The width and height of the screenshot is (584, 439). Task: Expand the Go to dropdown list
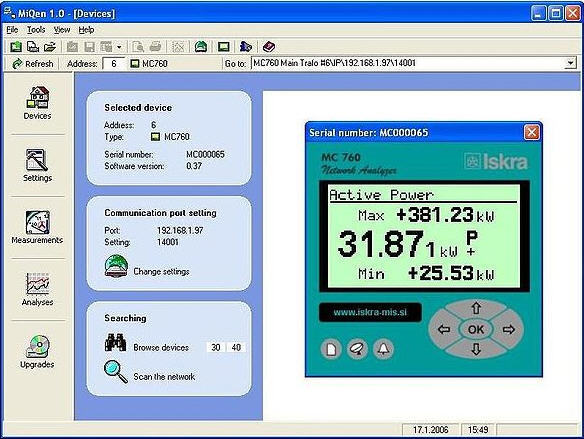pos(570,63)
